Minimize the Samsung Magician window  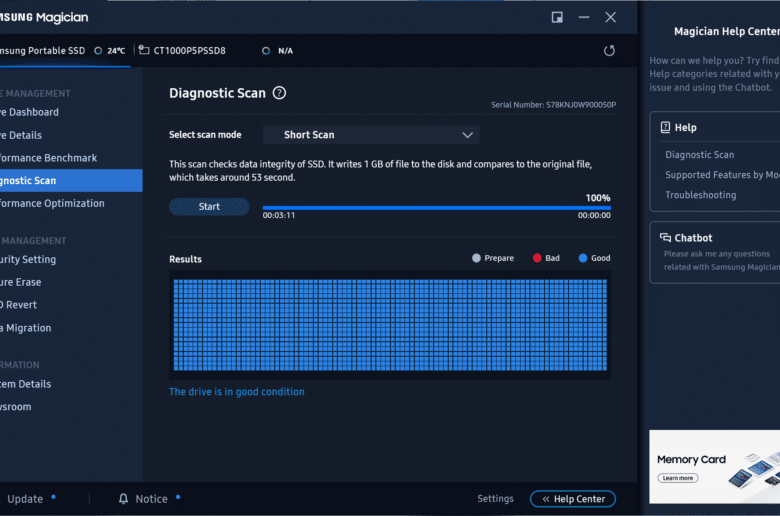[x=584, y=17]
